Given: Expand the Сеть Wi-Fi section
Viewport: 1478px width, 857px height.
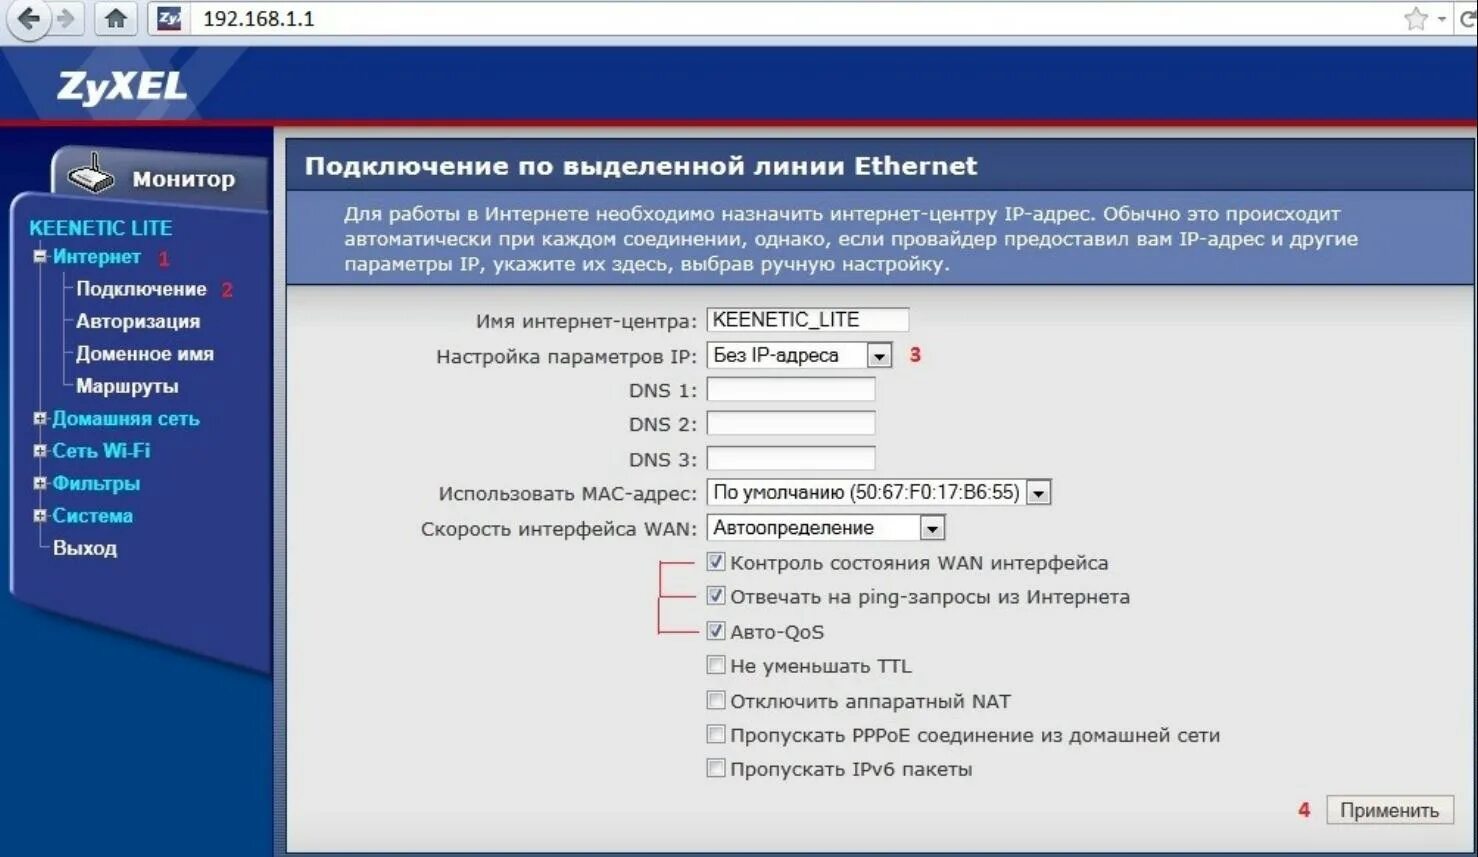Looking at the screenshot, I should (40, 450).
